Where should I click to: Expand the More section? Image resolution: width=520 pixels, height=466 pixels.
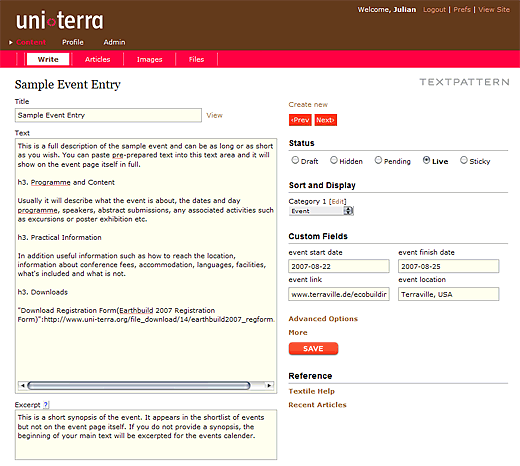click(298, 333)
